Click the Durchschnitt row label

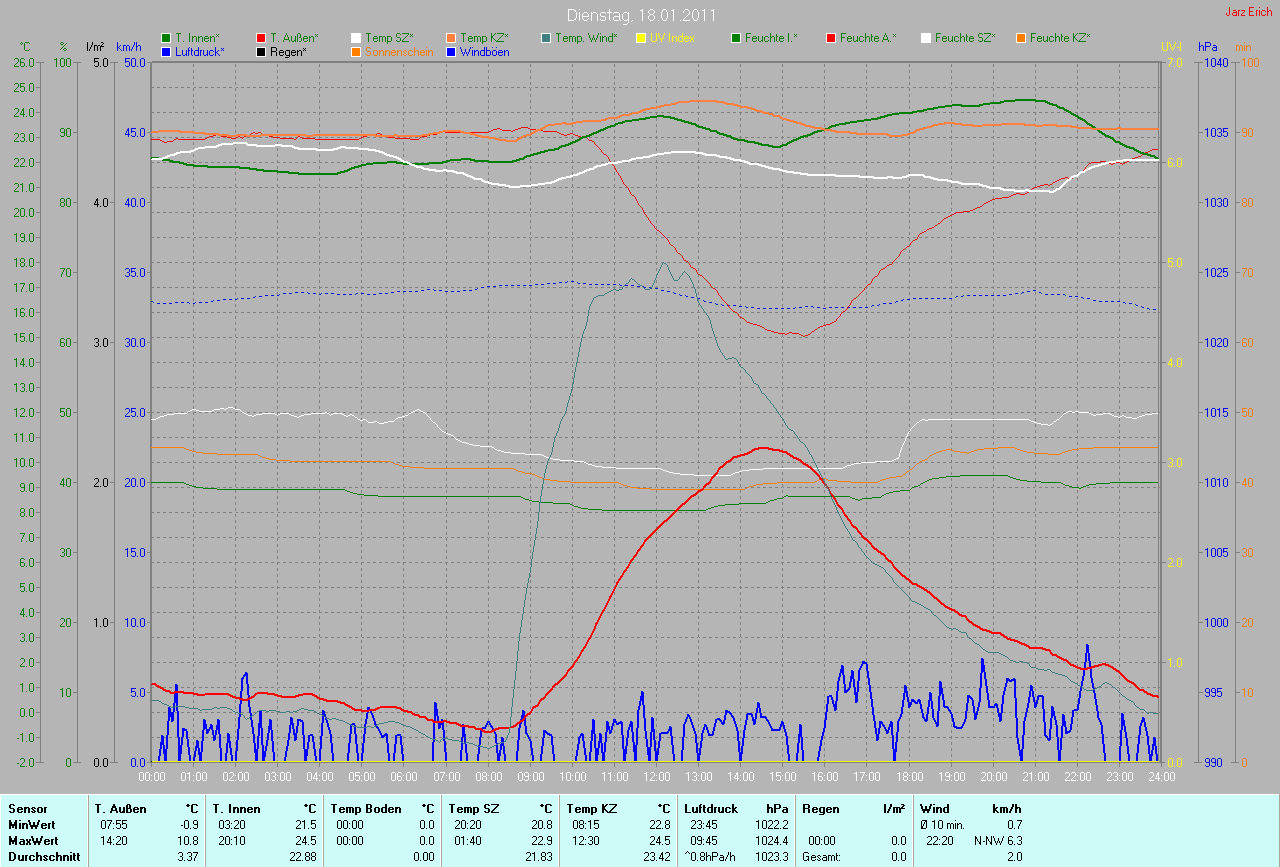(43, 857)
